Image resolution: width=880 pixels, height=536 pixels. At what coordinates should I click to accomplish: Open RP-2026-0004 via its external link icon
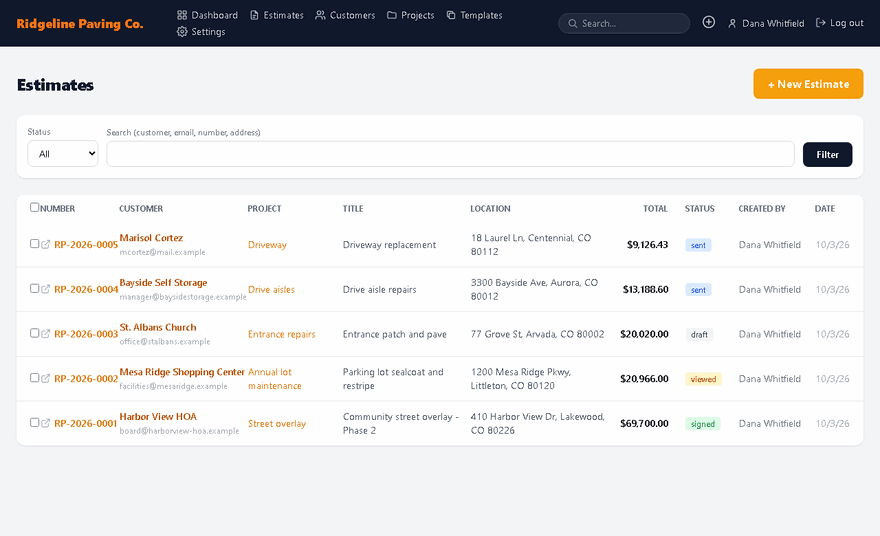point(45,289)
